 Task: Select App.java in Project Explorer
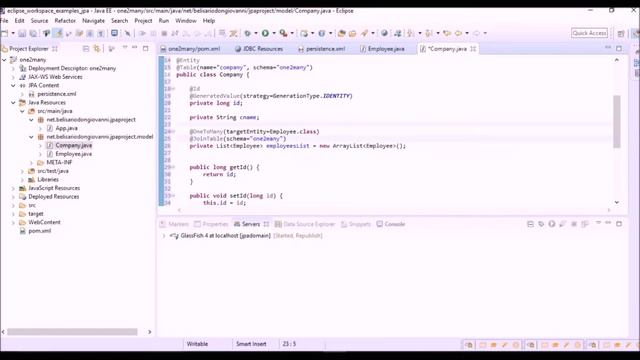click(66, 128)
